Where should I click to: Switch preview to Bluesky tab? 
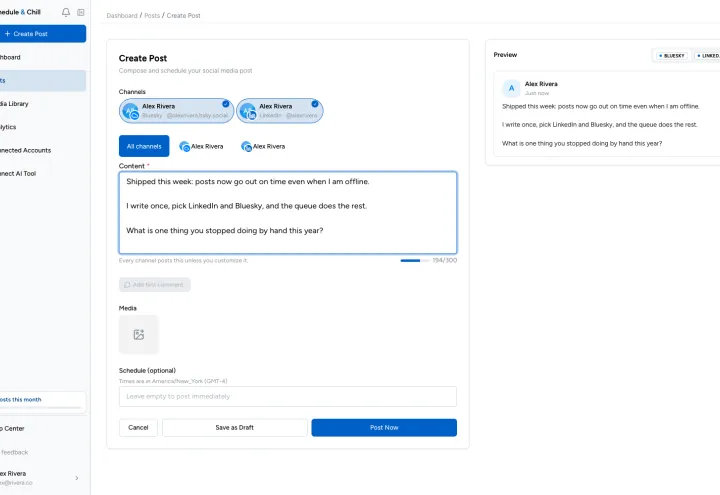point(671,56)
